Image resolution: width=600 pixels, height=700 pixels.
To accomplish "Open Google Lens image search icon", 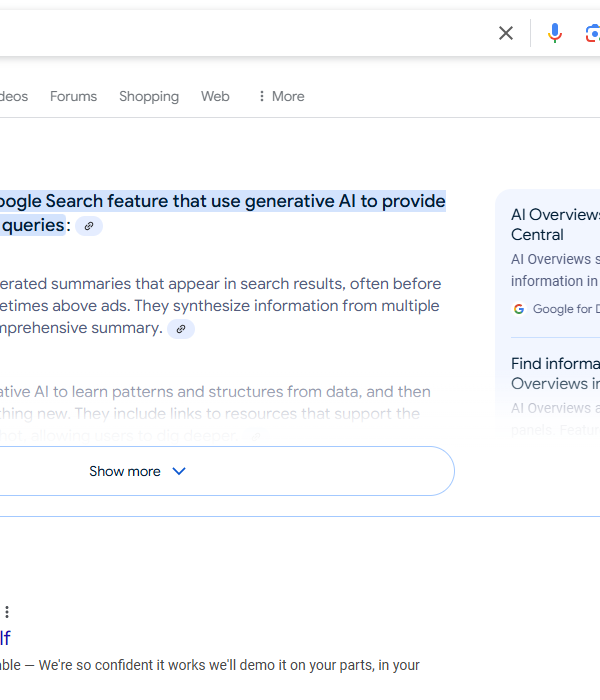I will pos(592,33).
